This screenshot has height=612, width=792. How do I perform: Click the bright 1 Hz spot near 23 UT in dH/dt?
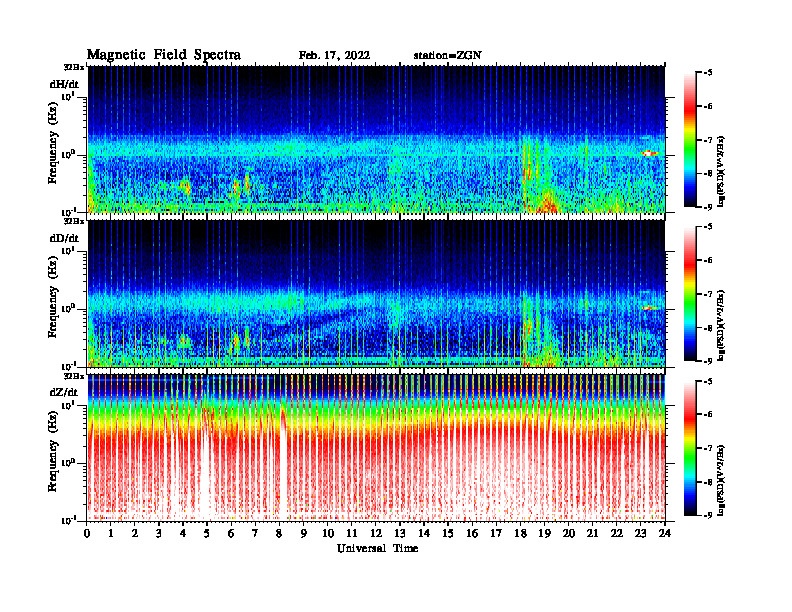(x=649, y=153)
